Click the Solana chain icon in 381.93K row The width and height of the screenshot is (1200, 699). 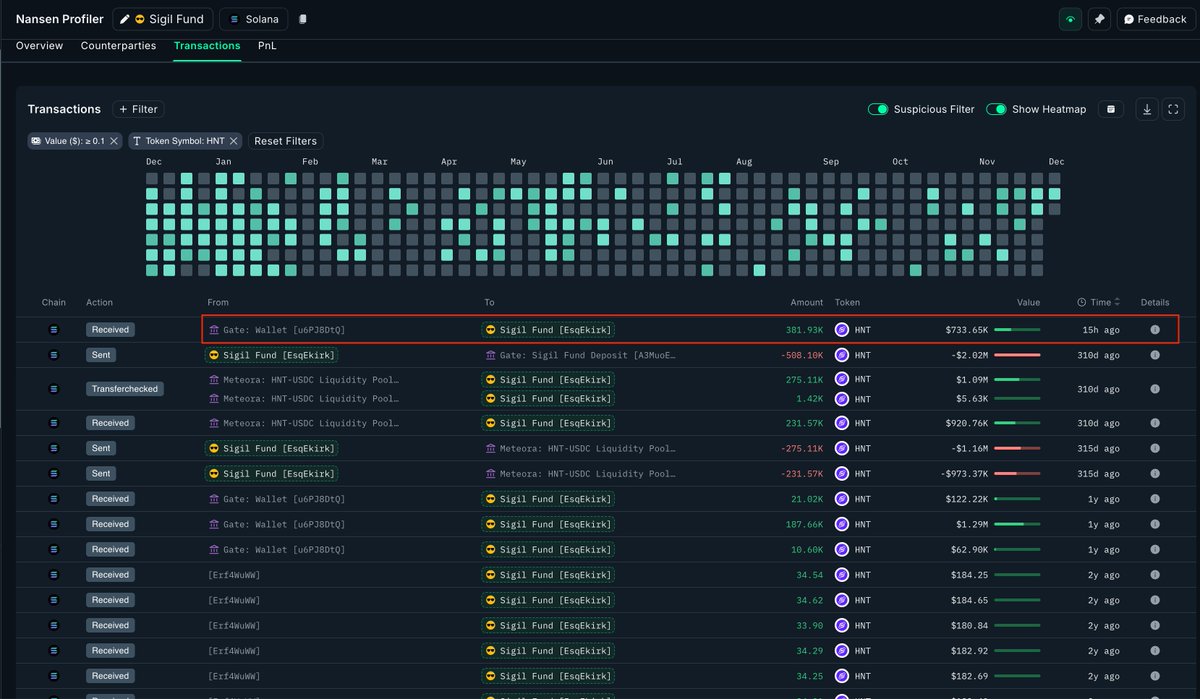(54, 330)
